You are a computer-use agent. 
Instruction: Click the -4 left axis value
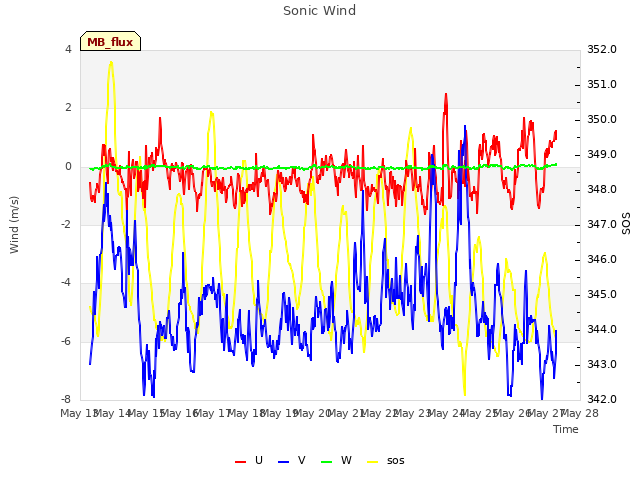[x=66, y=282]
